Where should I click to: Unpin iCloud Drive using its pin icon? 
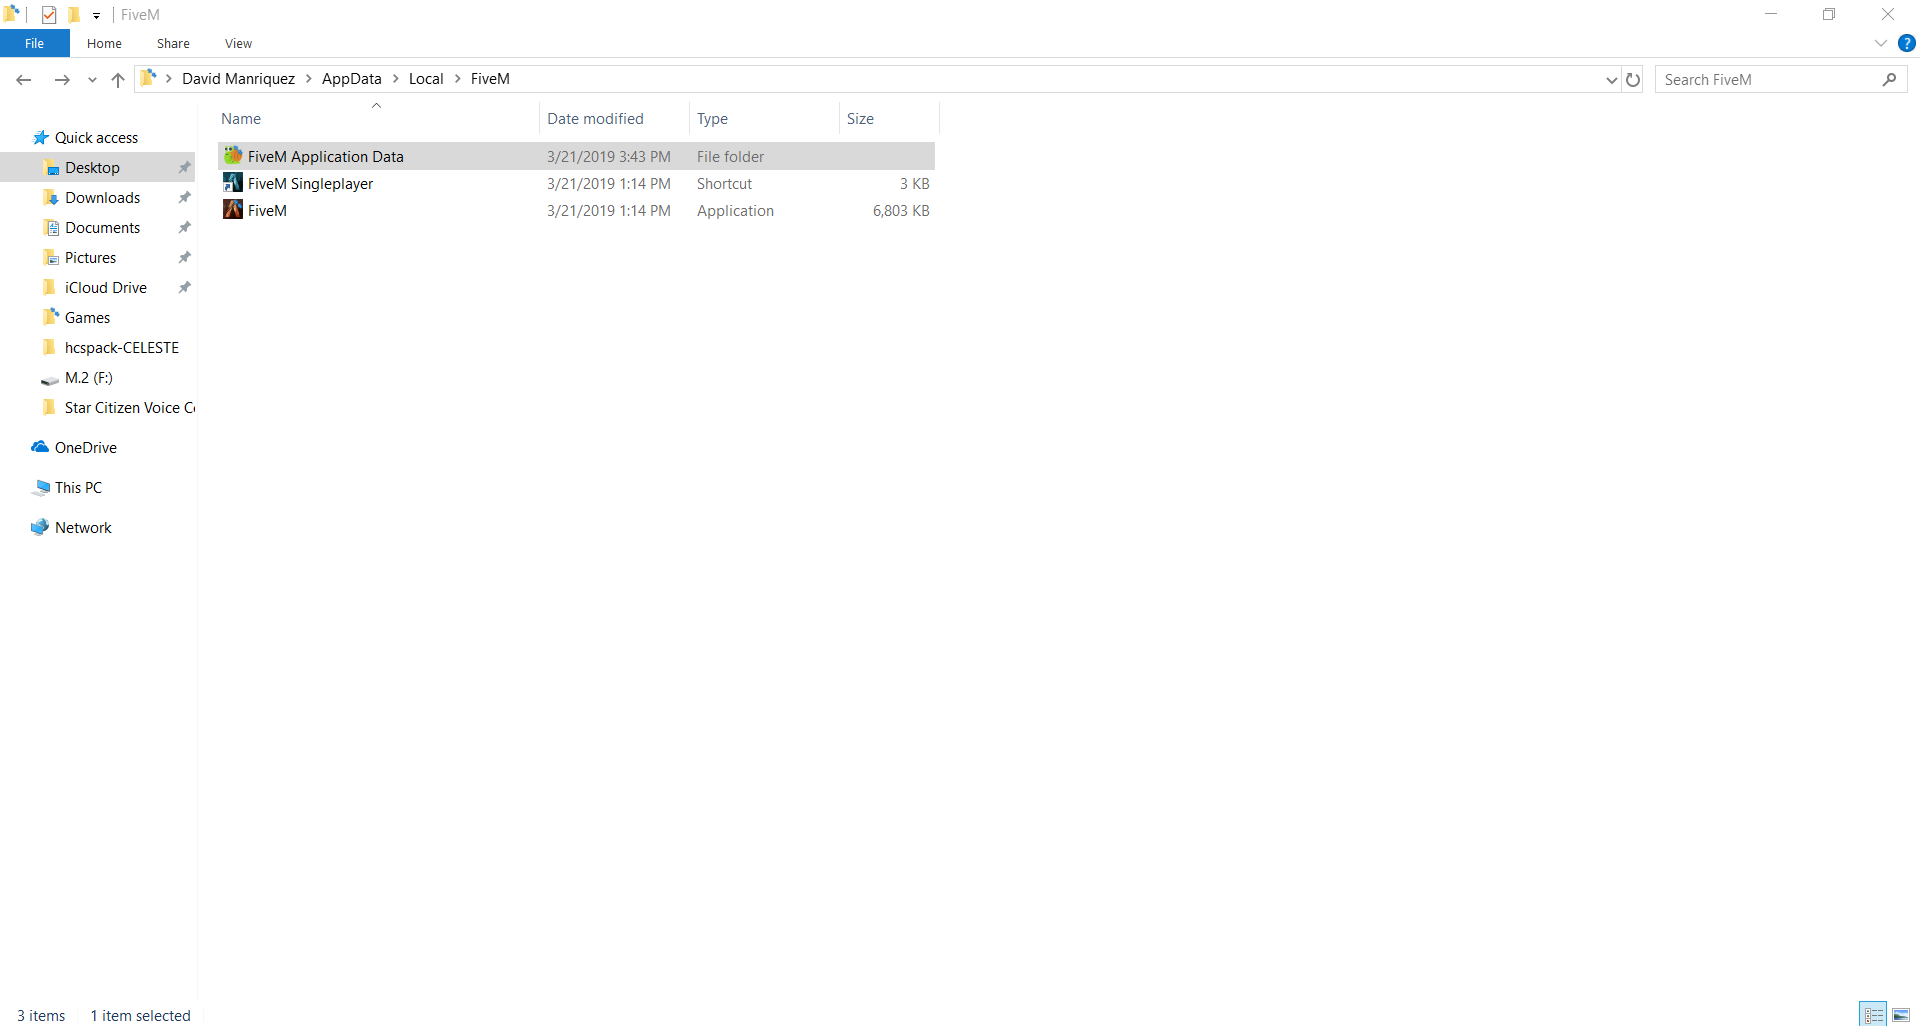(x=184, y=288)
